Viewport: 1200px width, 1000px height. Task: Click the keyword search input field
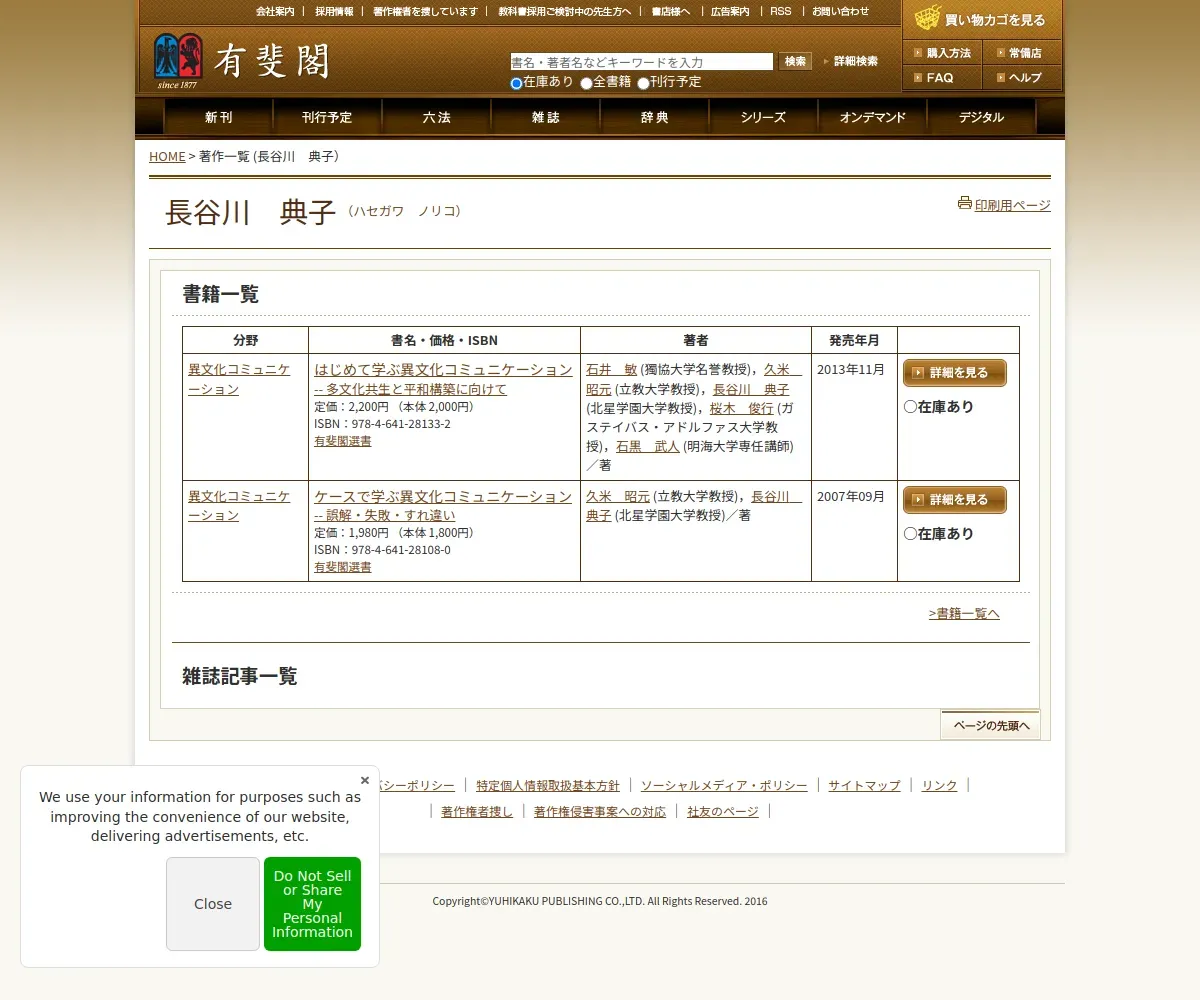(x=641, y=62)
